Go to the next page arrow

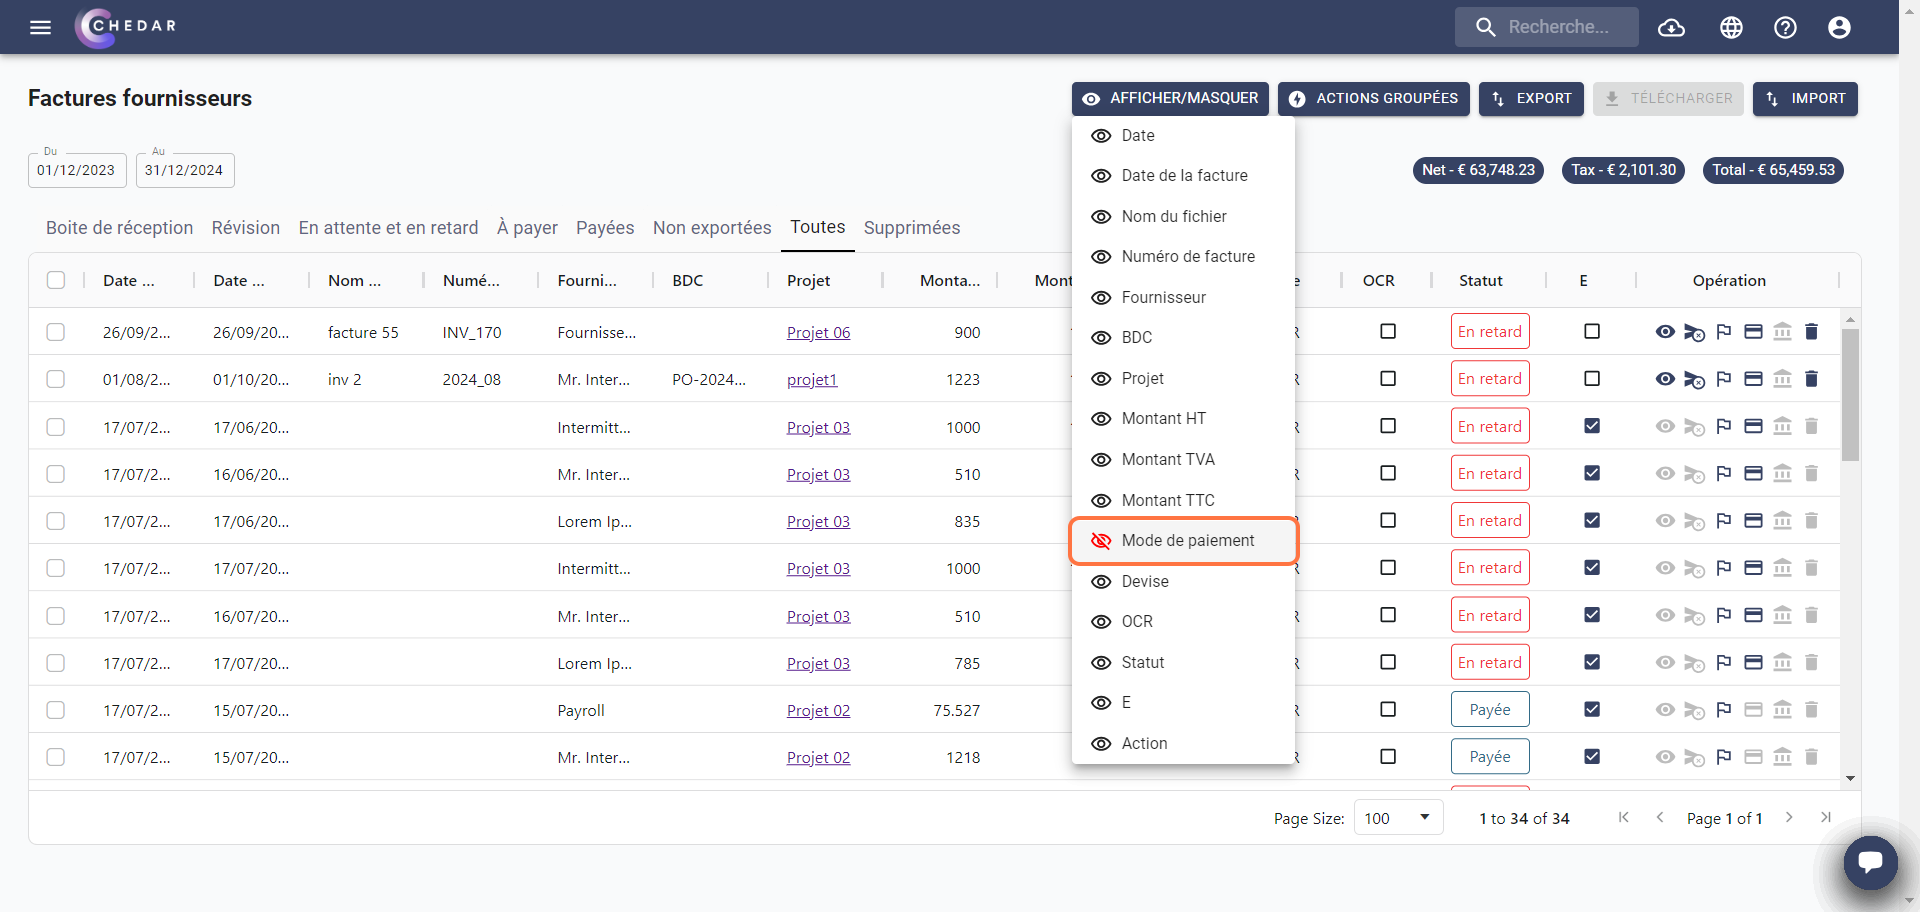(1789, 818)
